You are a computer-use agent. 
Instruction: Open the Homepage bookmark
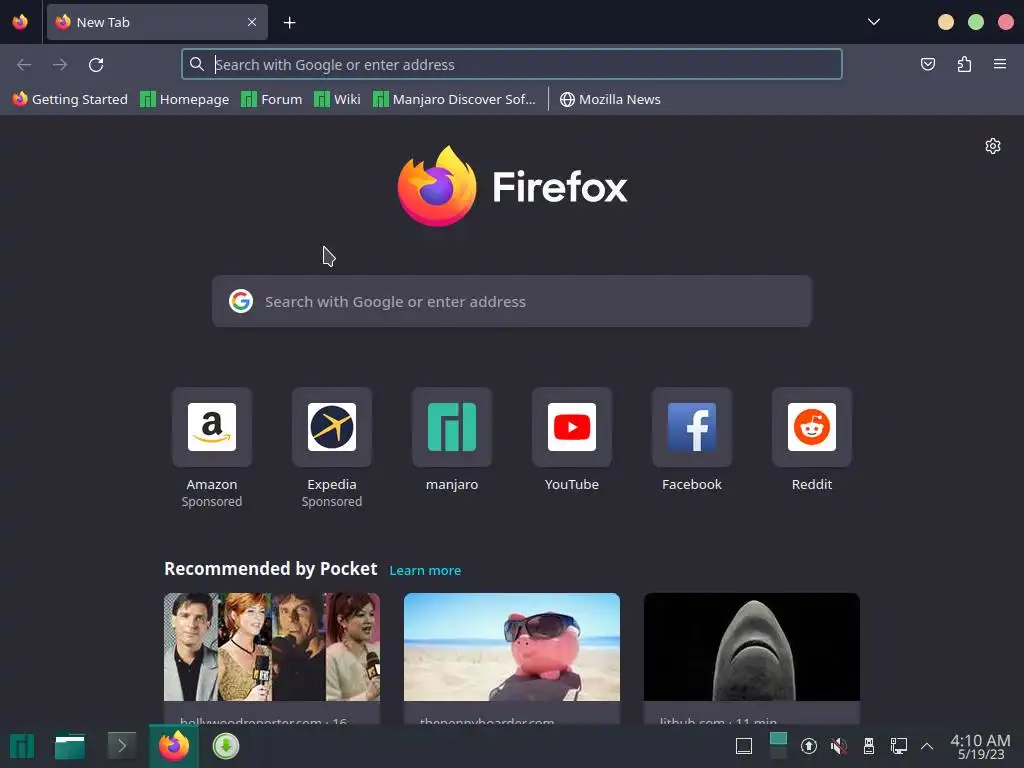coord(185,99)
